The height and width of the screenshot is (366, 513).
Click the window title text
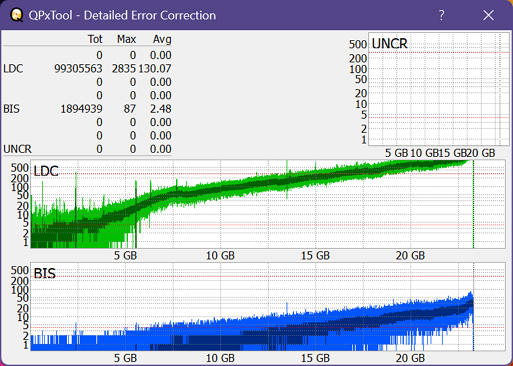pos(122,15)
